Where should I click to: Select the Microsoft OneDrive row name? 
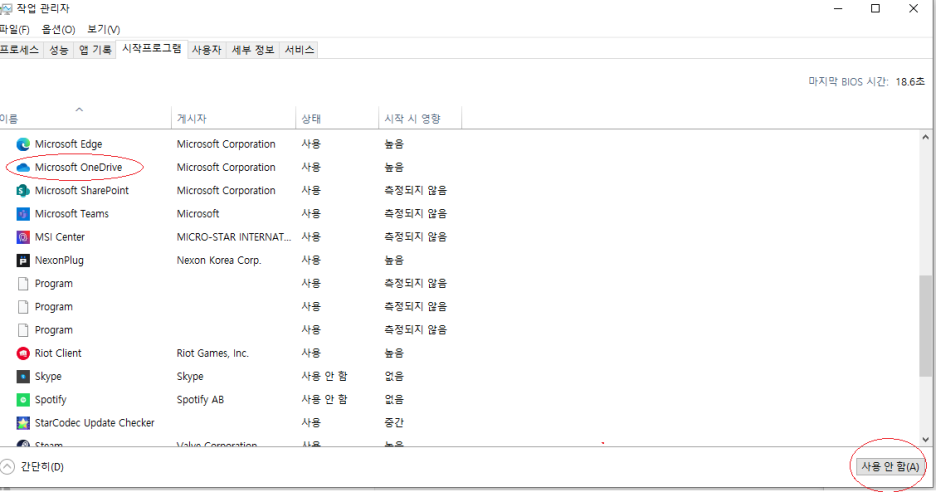coord(78,168)
